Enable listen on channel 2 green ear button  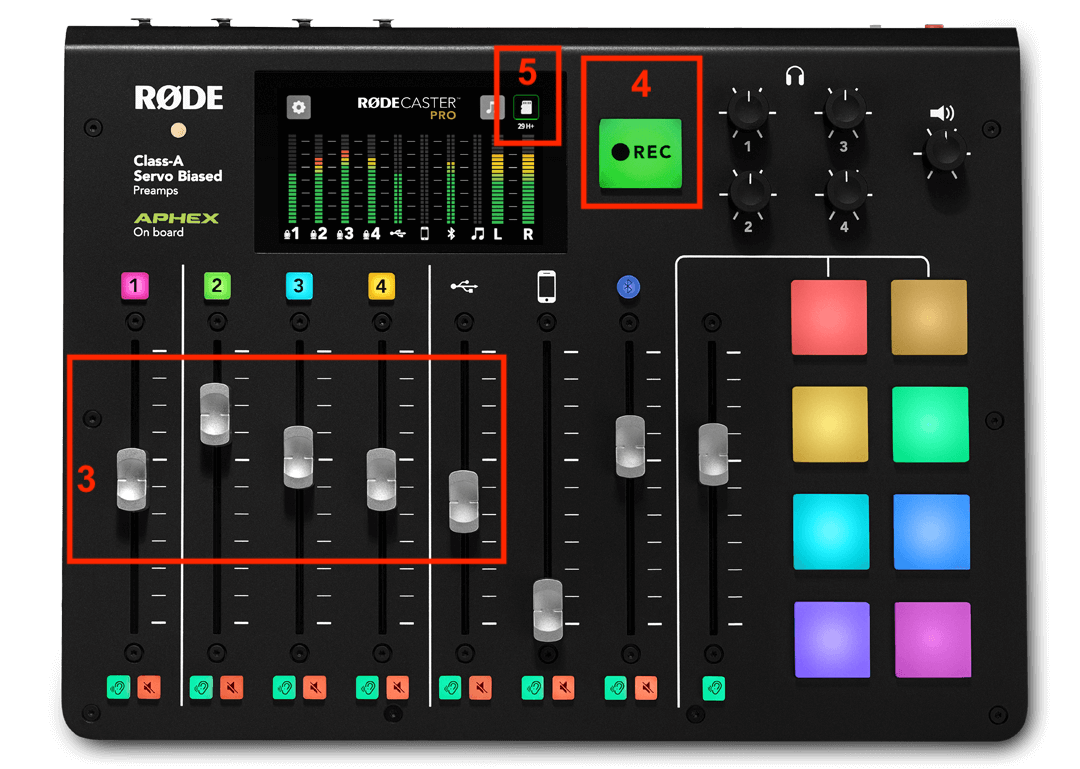pyautogui.click(x=199, y=688)
